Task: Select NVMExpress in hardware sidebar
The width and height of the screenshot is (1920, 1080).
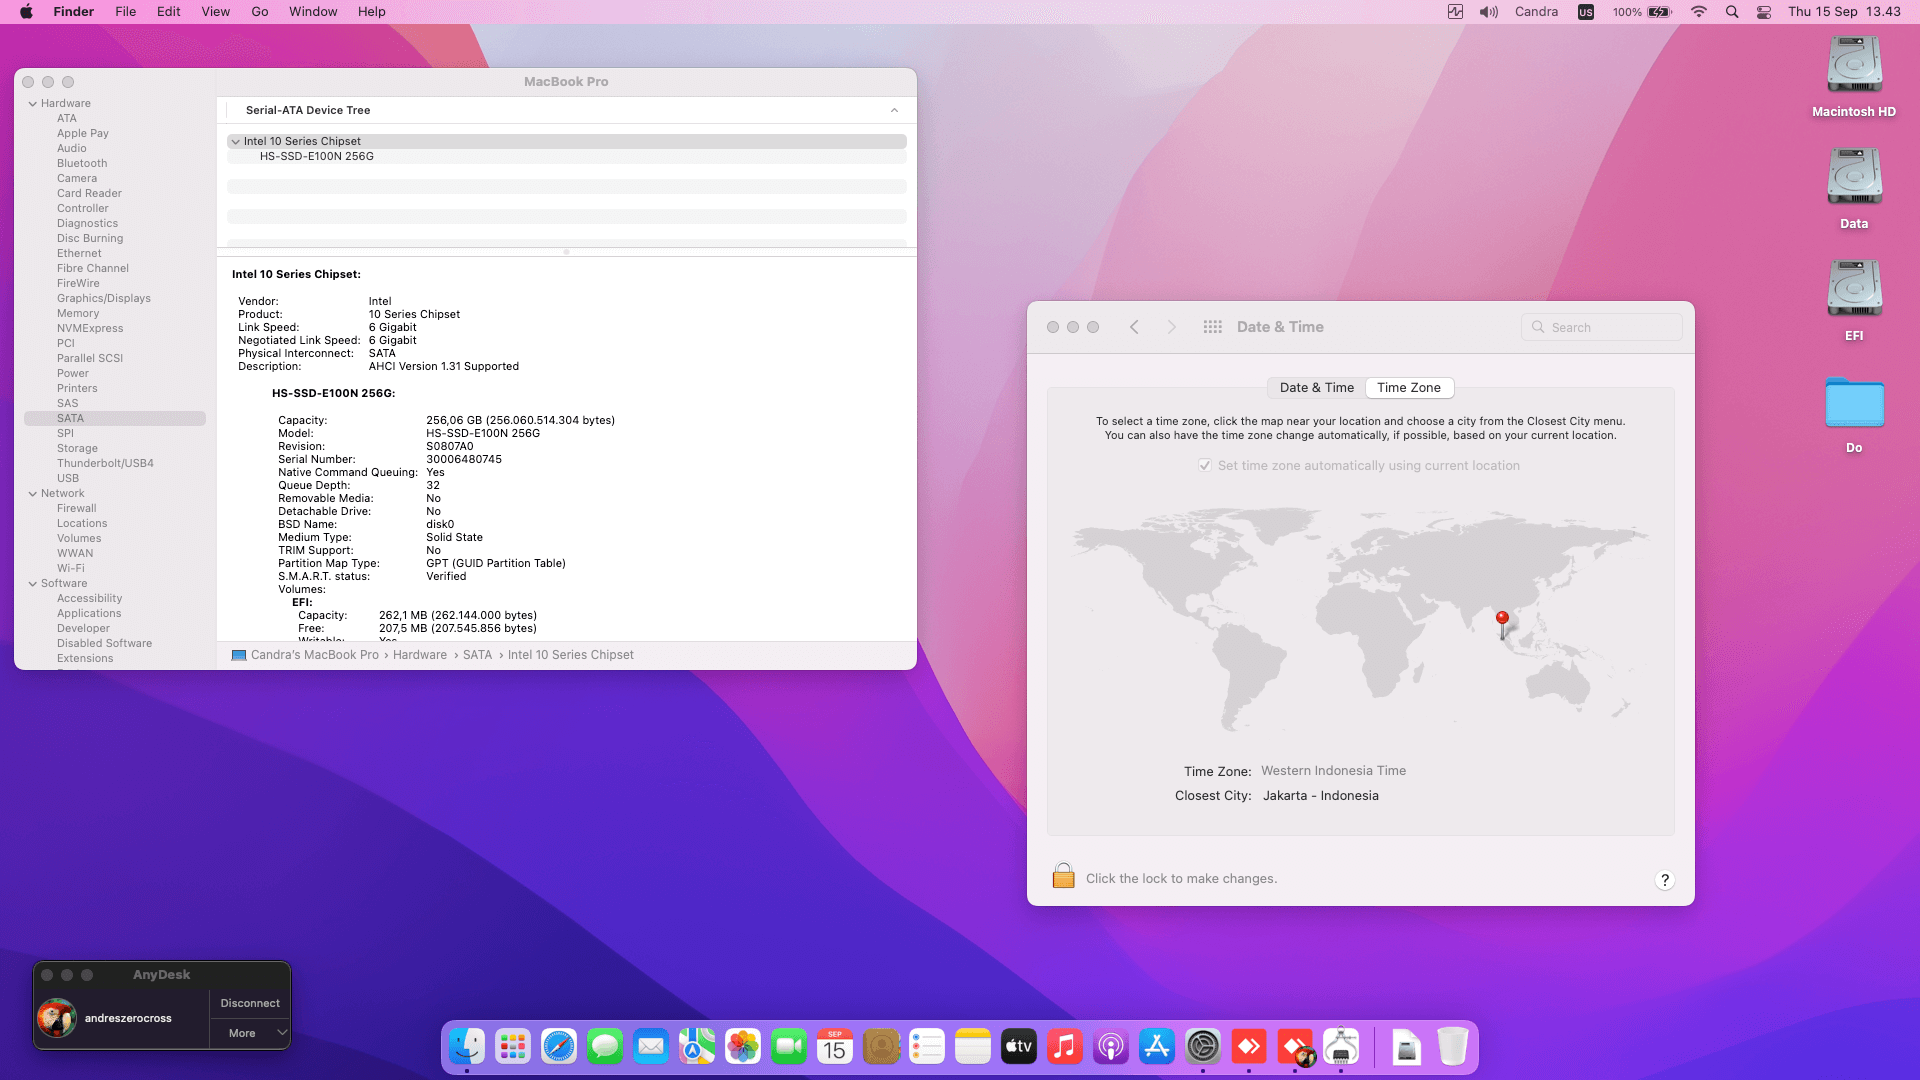Action: [x=90, y=329]
